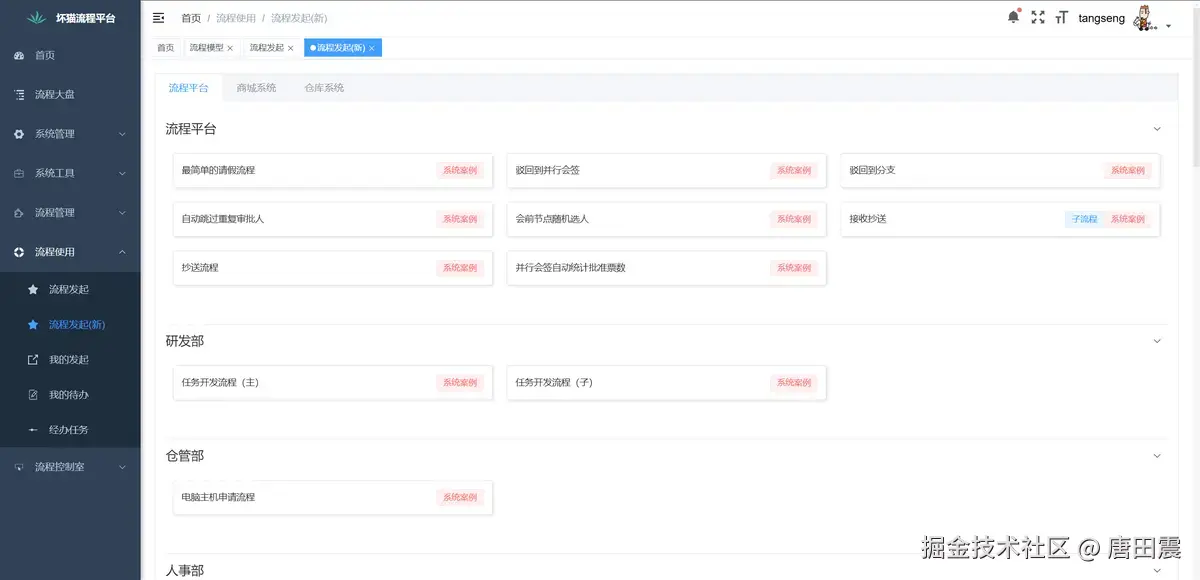Click the star icon beside 流程发起
The width and height of the screenshot is (1200, 580).
tap(33, 289)
